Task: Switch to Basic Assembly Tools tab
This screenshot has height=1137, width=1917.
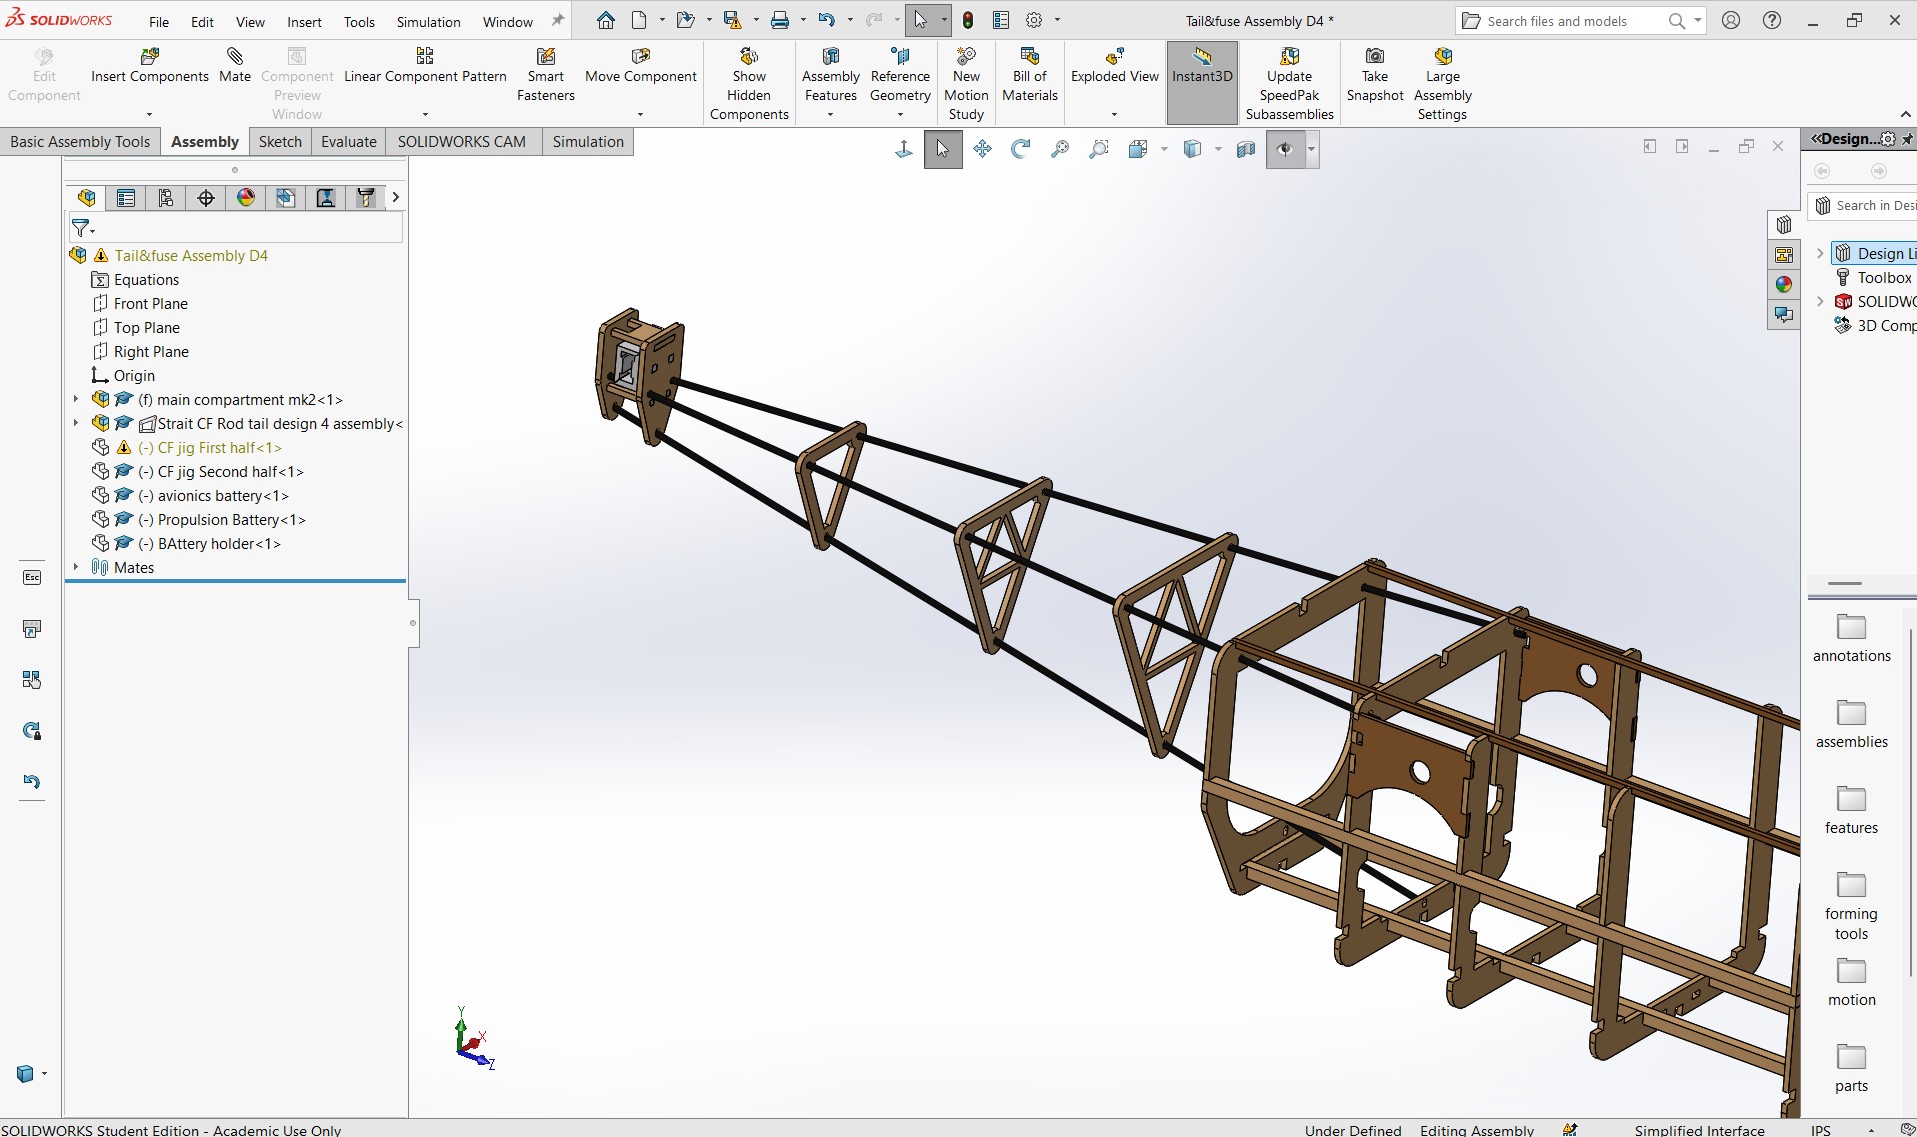Action: (80, 141)
